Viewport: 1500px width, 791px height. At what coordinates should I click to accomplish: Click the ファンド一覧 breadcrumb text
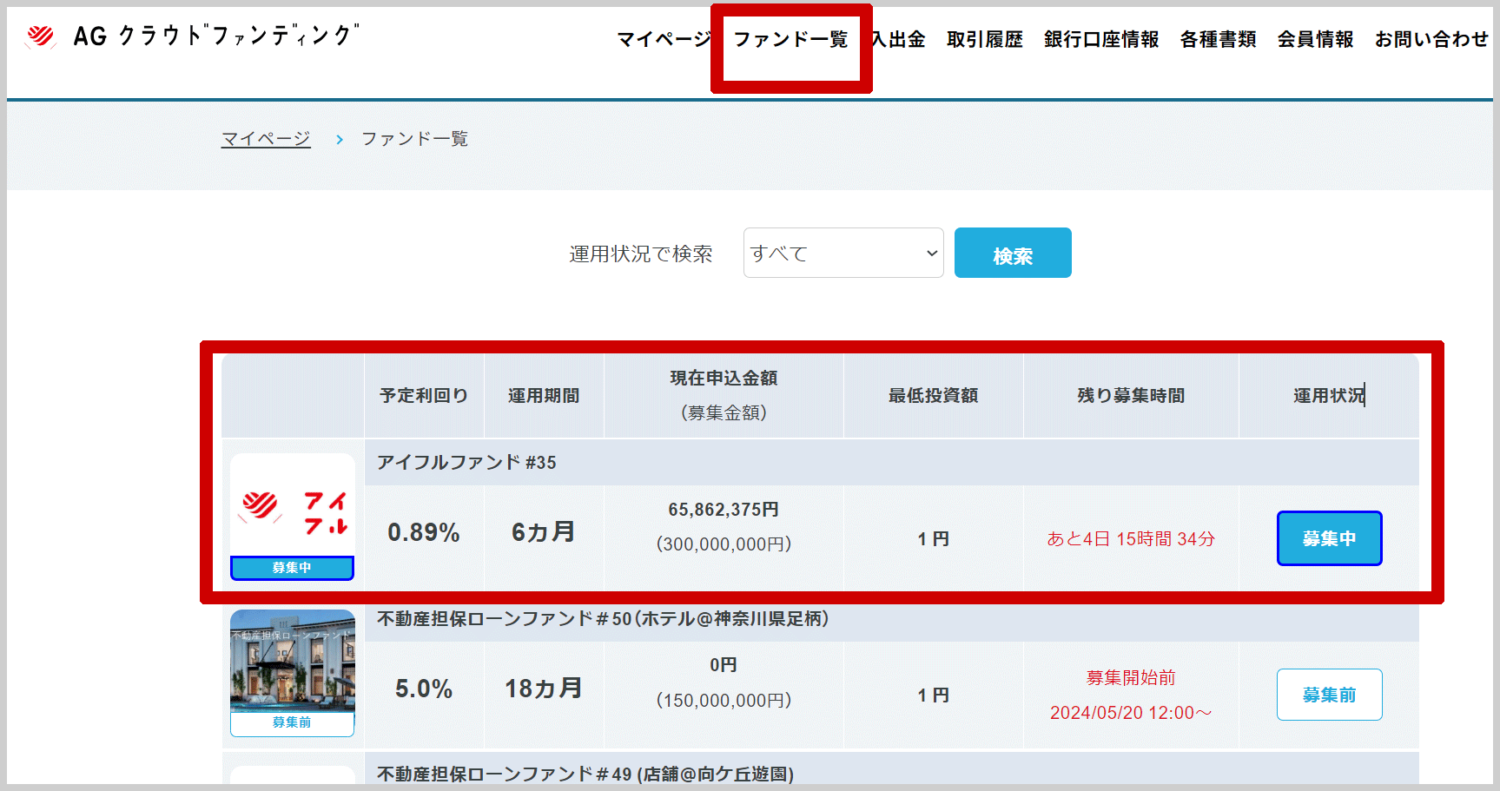[x=415, y=139]
